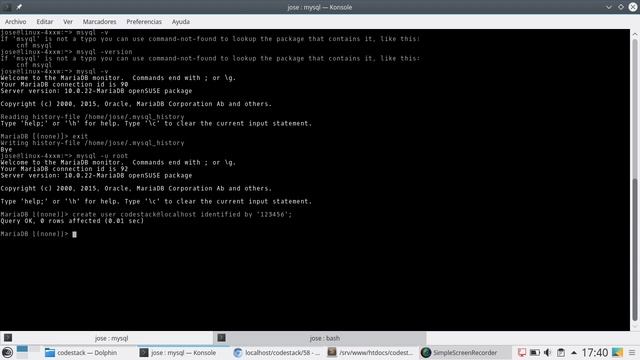Image resolution: width=640 pixels, height=360 pixels.
Task: Open the Editar menu
Action: pos(44,22)
